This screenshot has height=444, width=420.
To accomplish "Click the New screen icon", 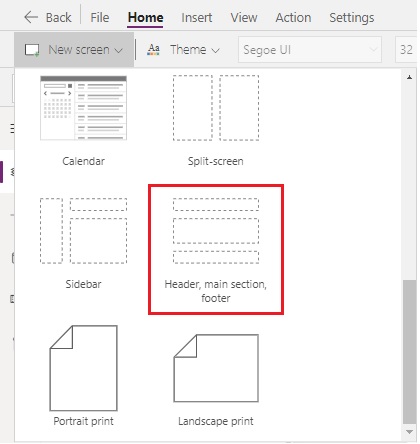I will click(x=32, y=50).
